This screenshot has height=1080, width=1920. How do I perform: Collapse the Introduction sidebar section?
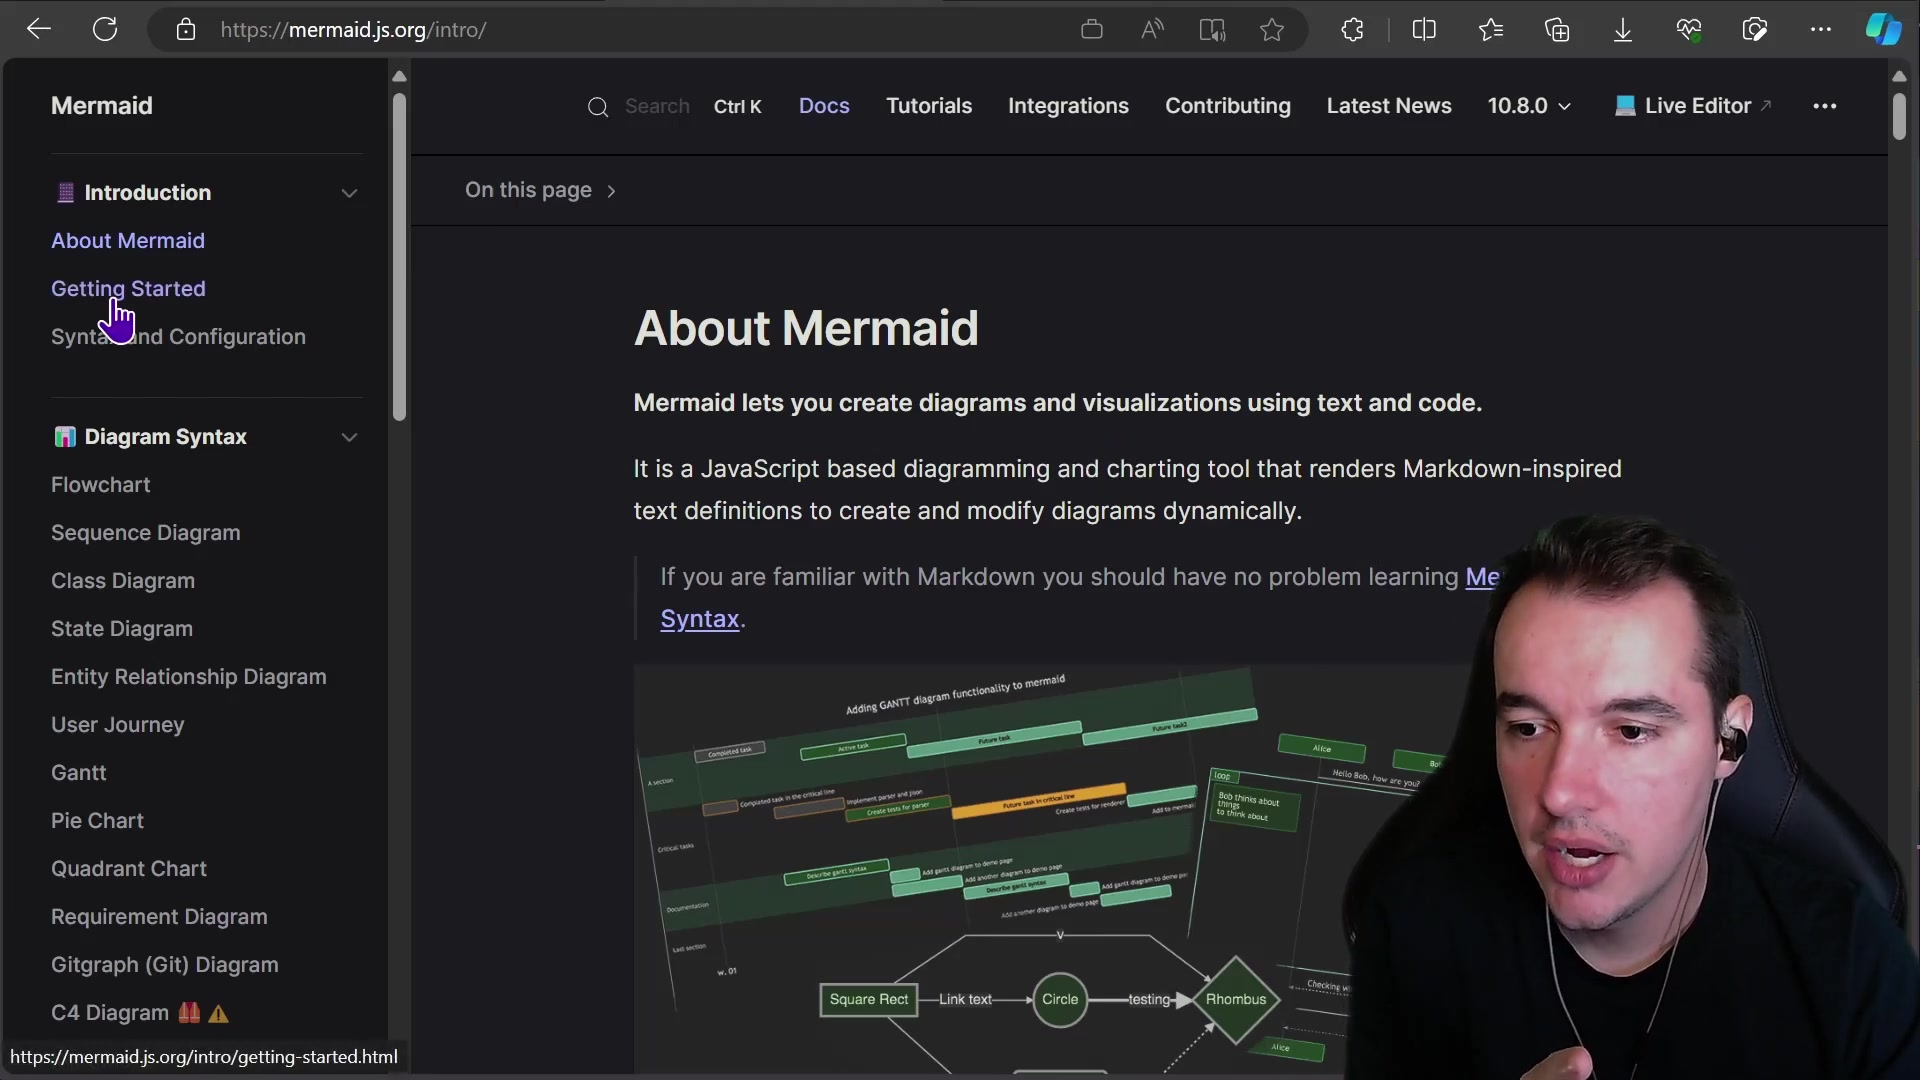coord(349,193)
